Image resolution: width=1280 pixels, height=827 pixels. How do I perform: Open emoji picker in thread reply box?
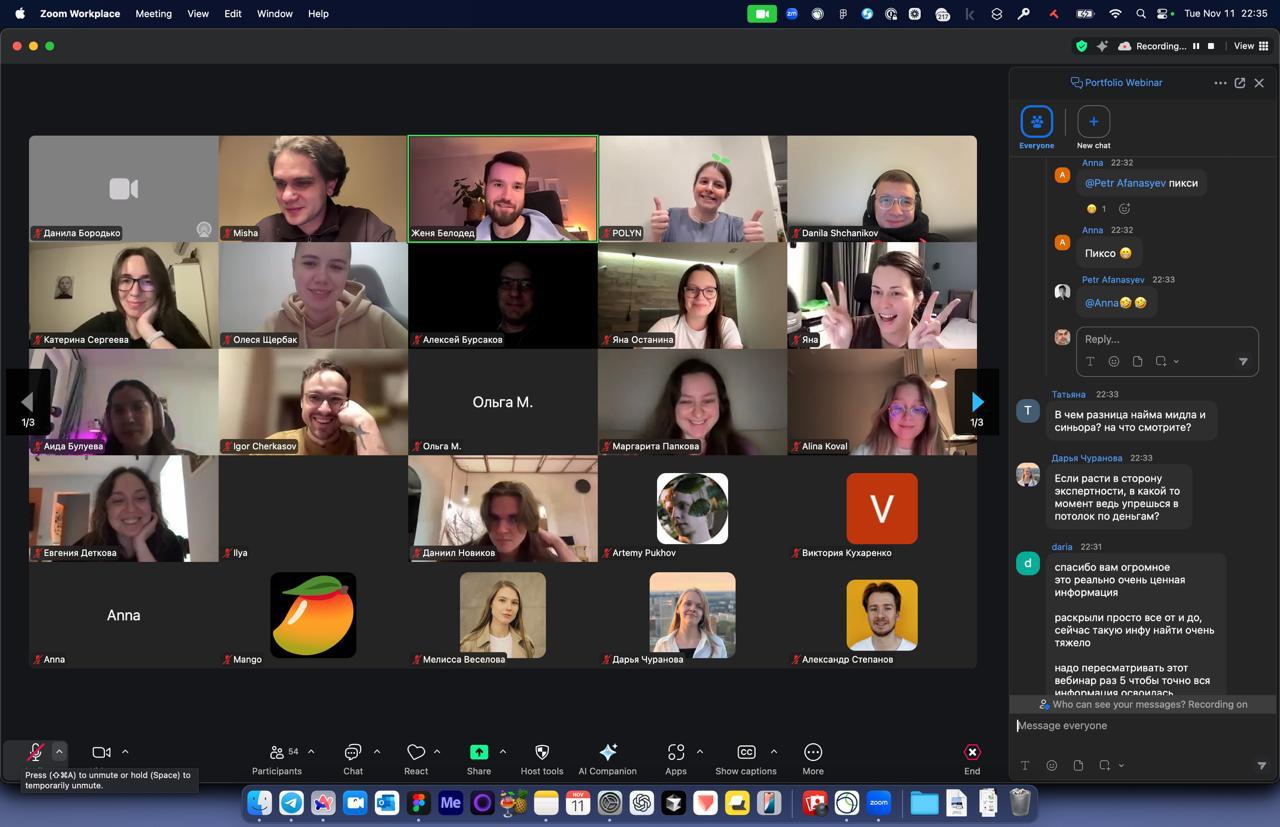click(x=1114, y=361)
